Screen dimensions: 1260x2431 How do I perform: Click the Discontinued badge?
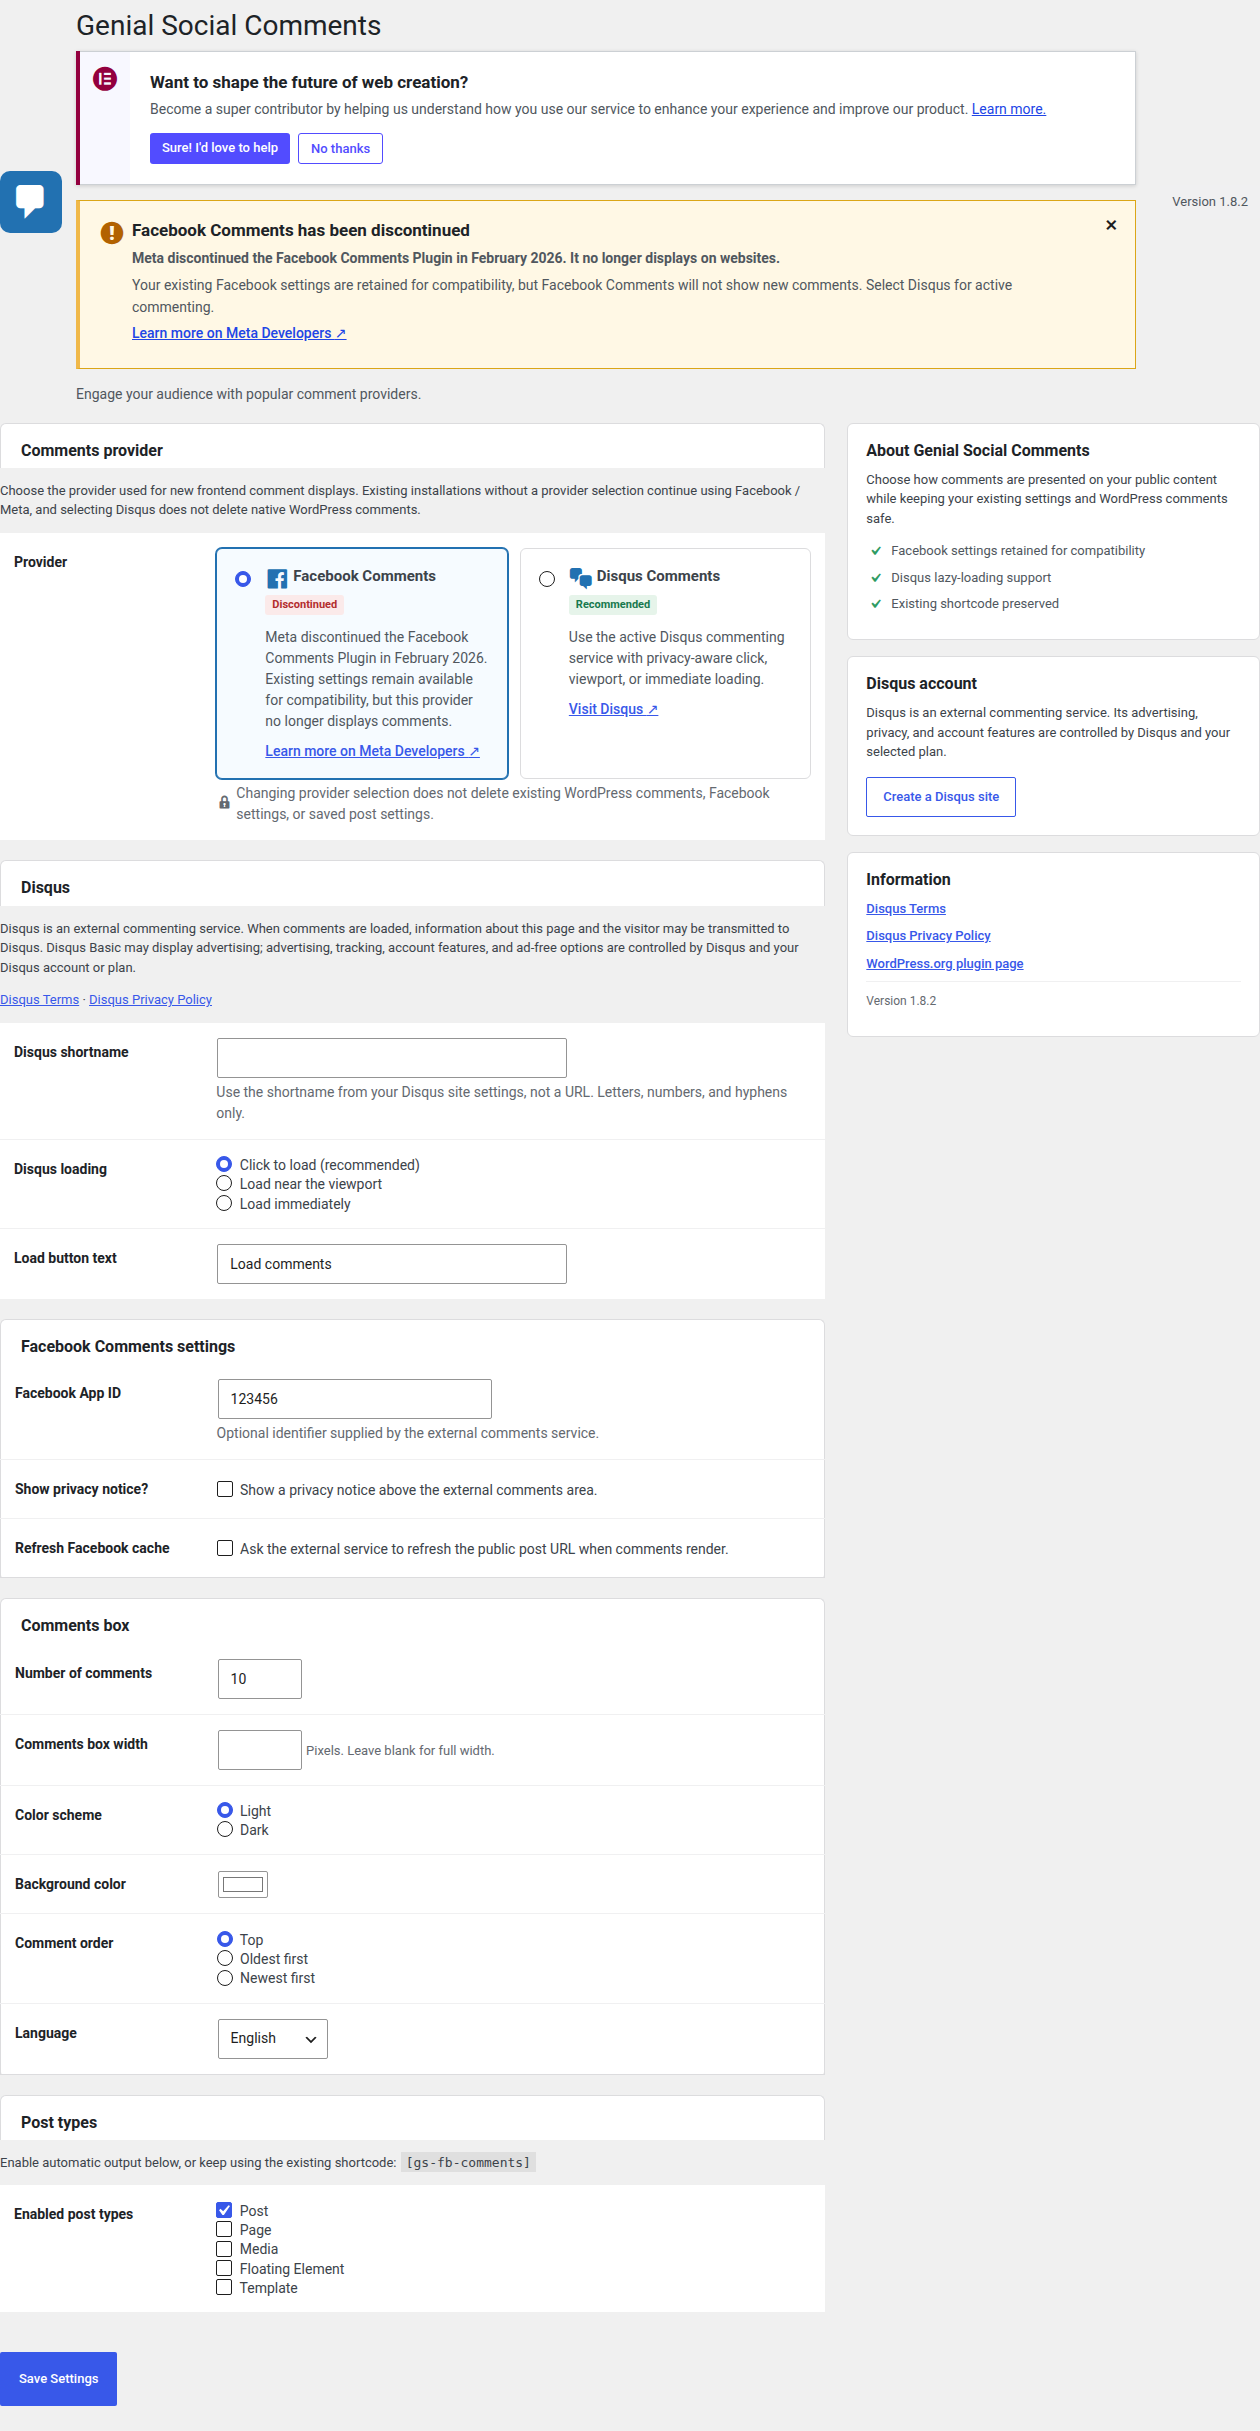pos(305,605)
